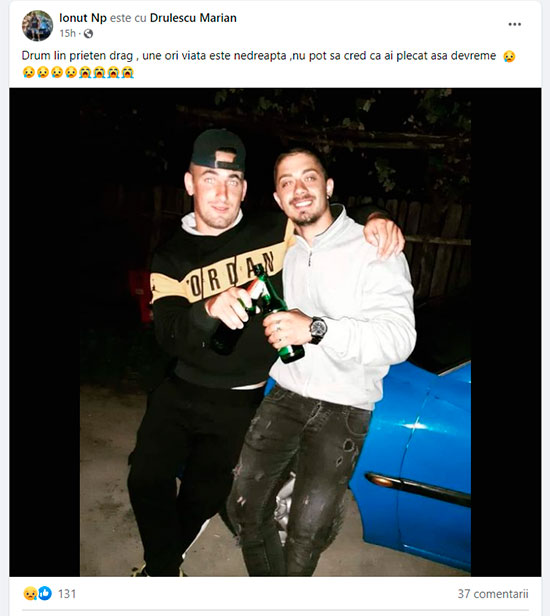Open the posted photo of two men

click(x=275, y=332)
